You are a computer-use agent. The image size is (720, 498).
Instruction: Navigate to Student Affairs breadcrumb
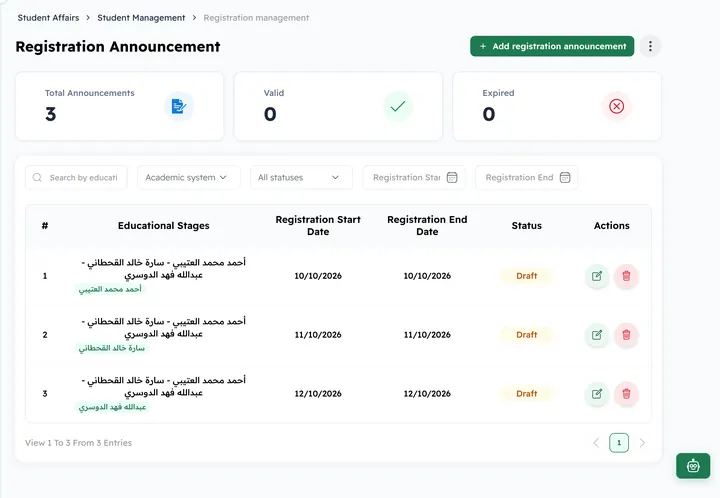point(48,18)
